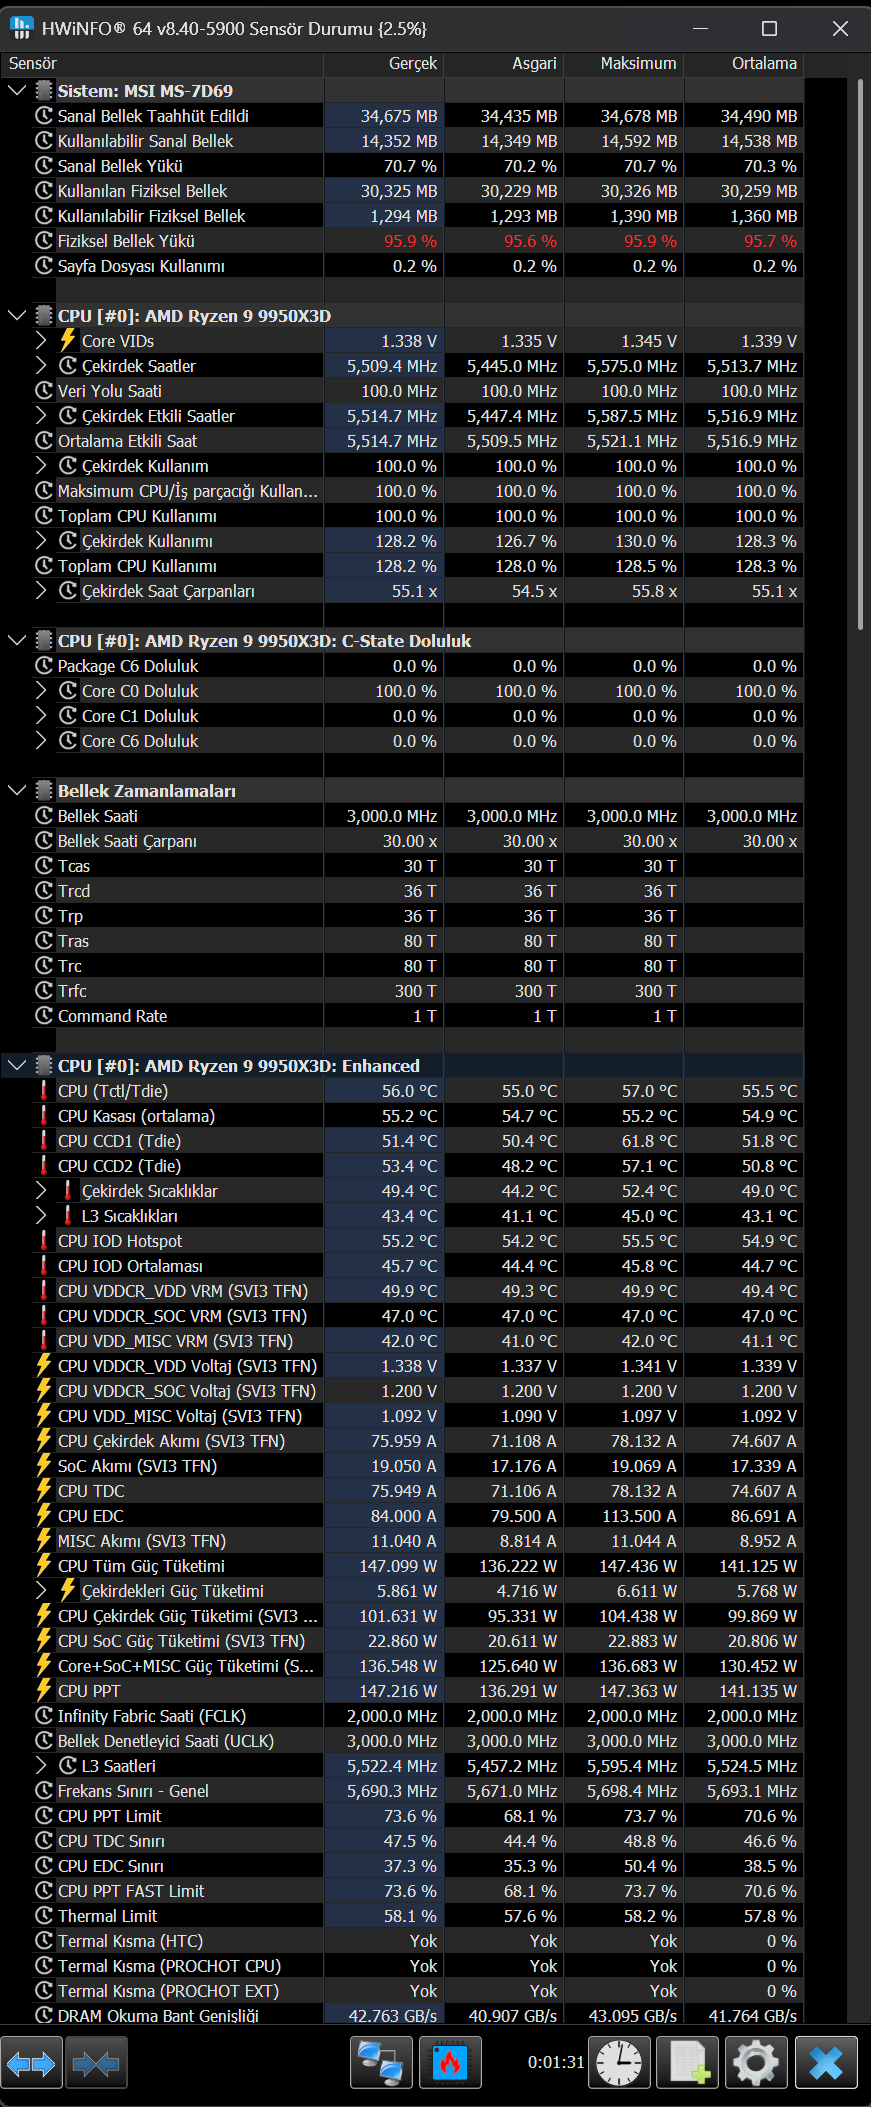Expand the L3 Saatleri row
Image resolution: width=871 pixels, height=2107 pixels.
[41, 1765]
